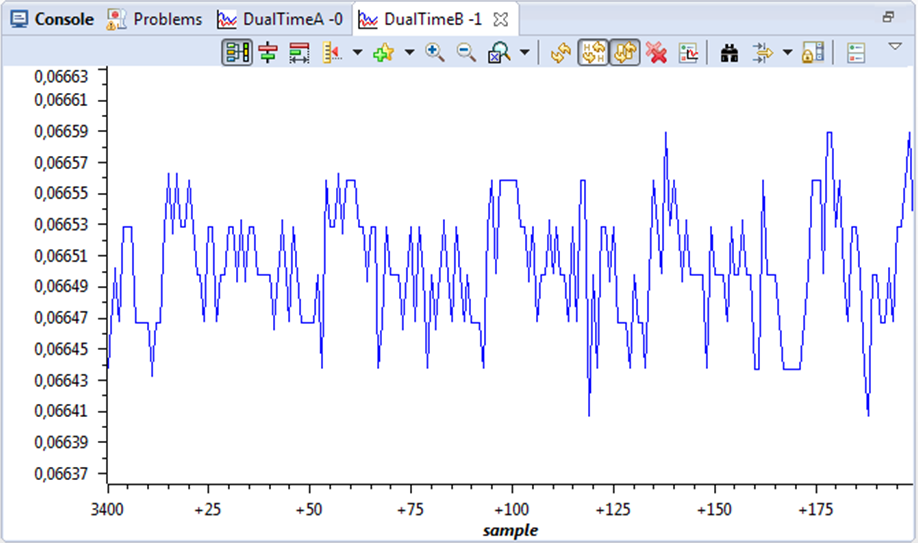Click the binoculars find icon
Viewport: 918px width, 543px height.
click(729, 53)
